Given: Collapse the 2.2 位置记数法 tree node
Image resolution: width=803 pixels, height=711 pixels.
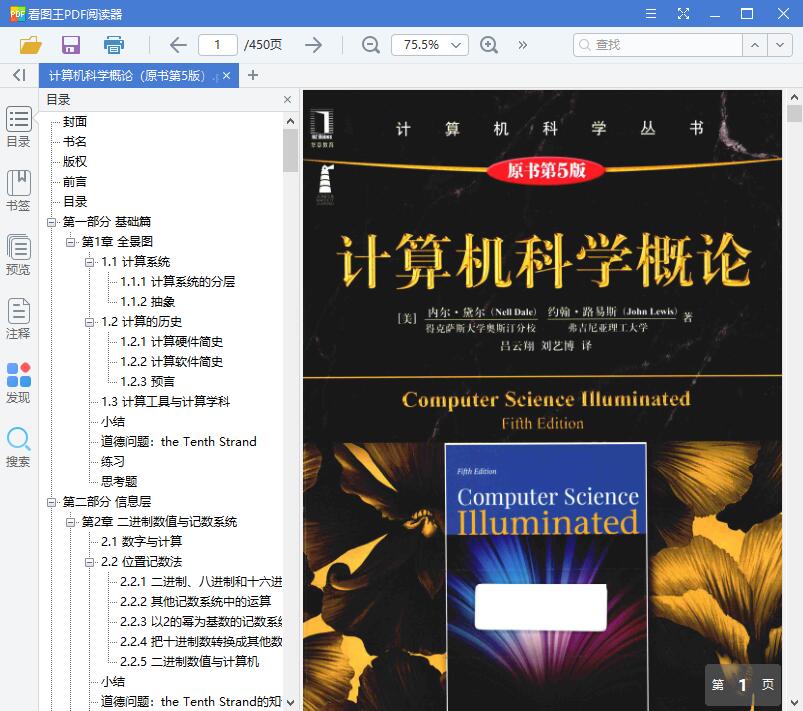Looking at the screenshot, I should (90, 562).
